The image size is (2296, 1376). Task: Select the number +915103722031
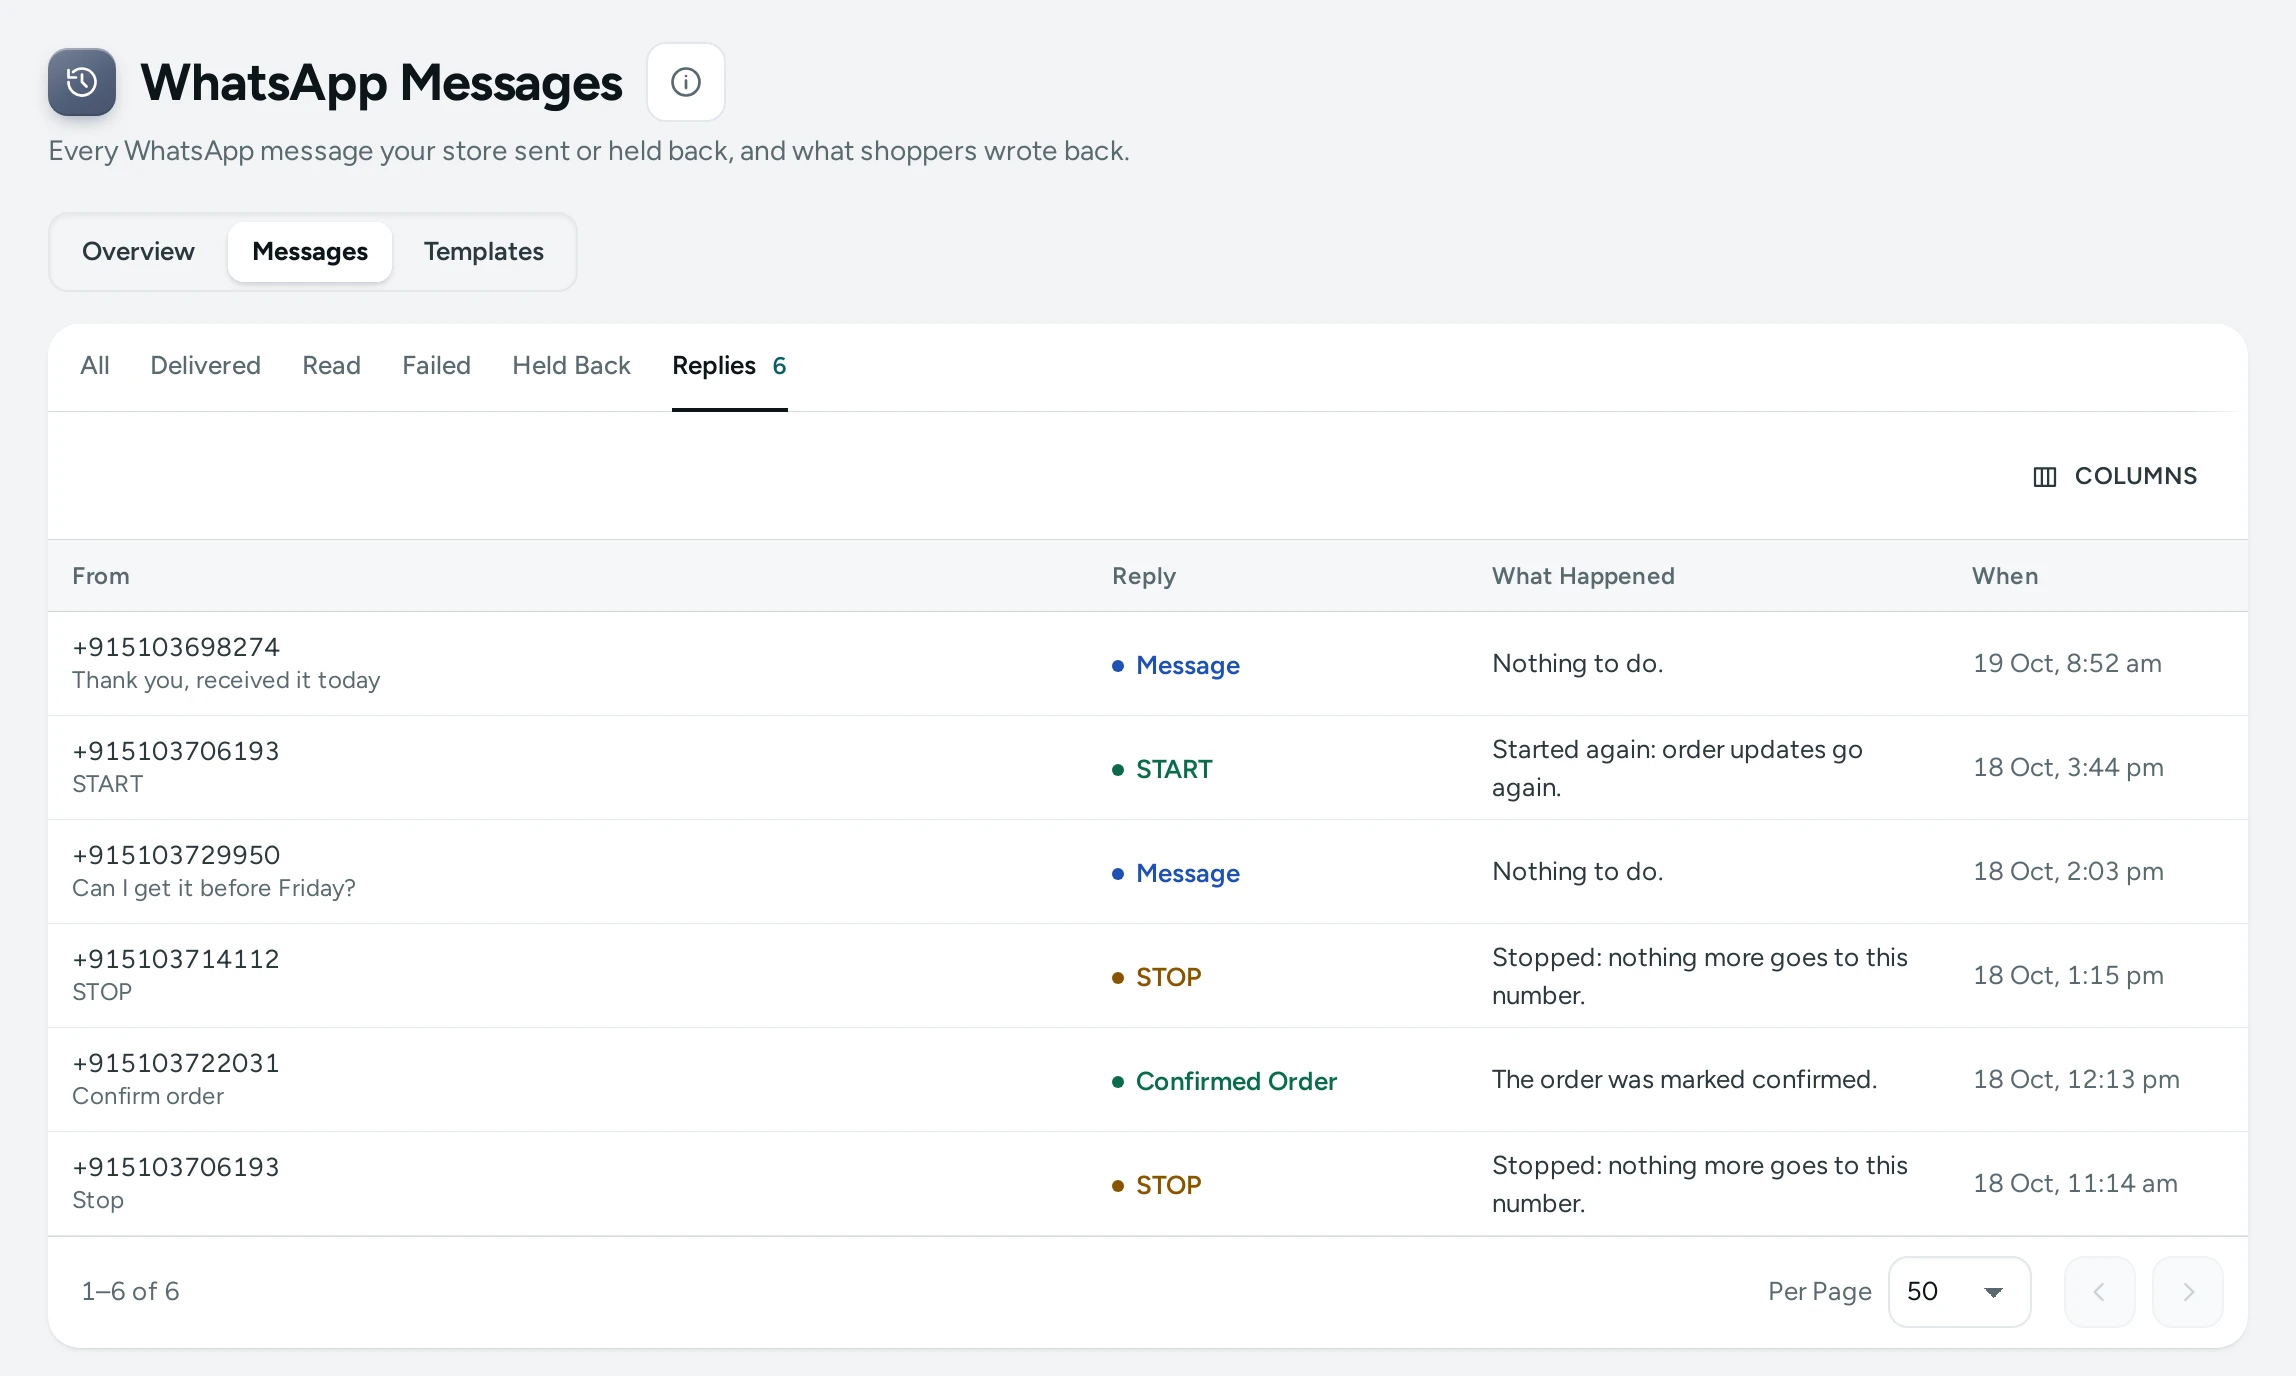pyautogui.click(x=176, y=1063)
